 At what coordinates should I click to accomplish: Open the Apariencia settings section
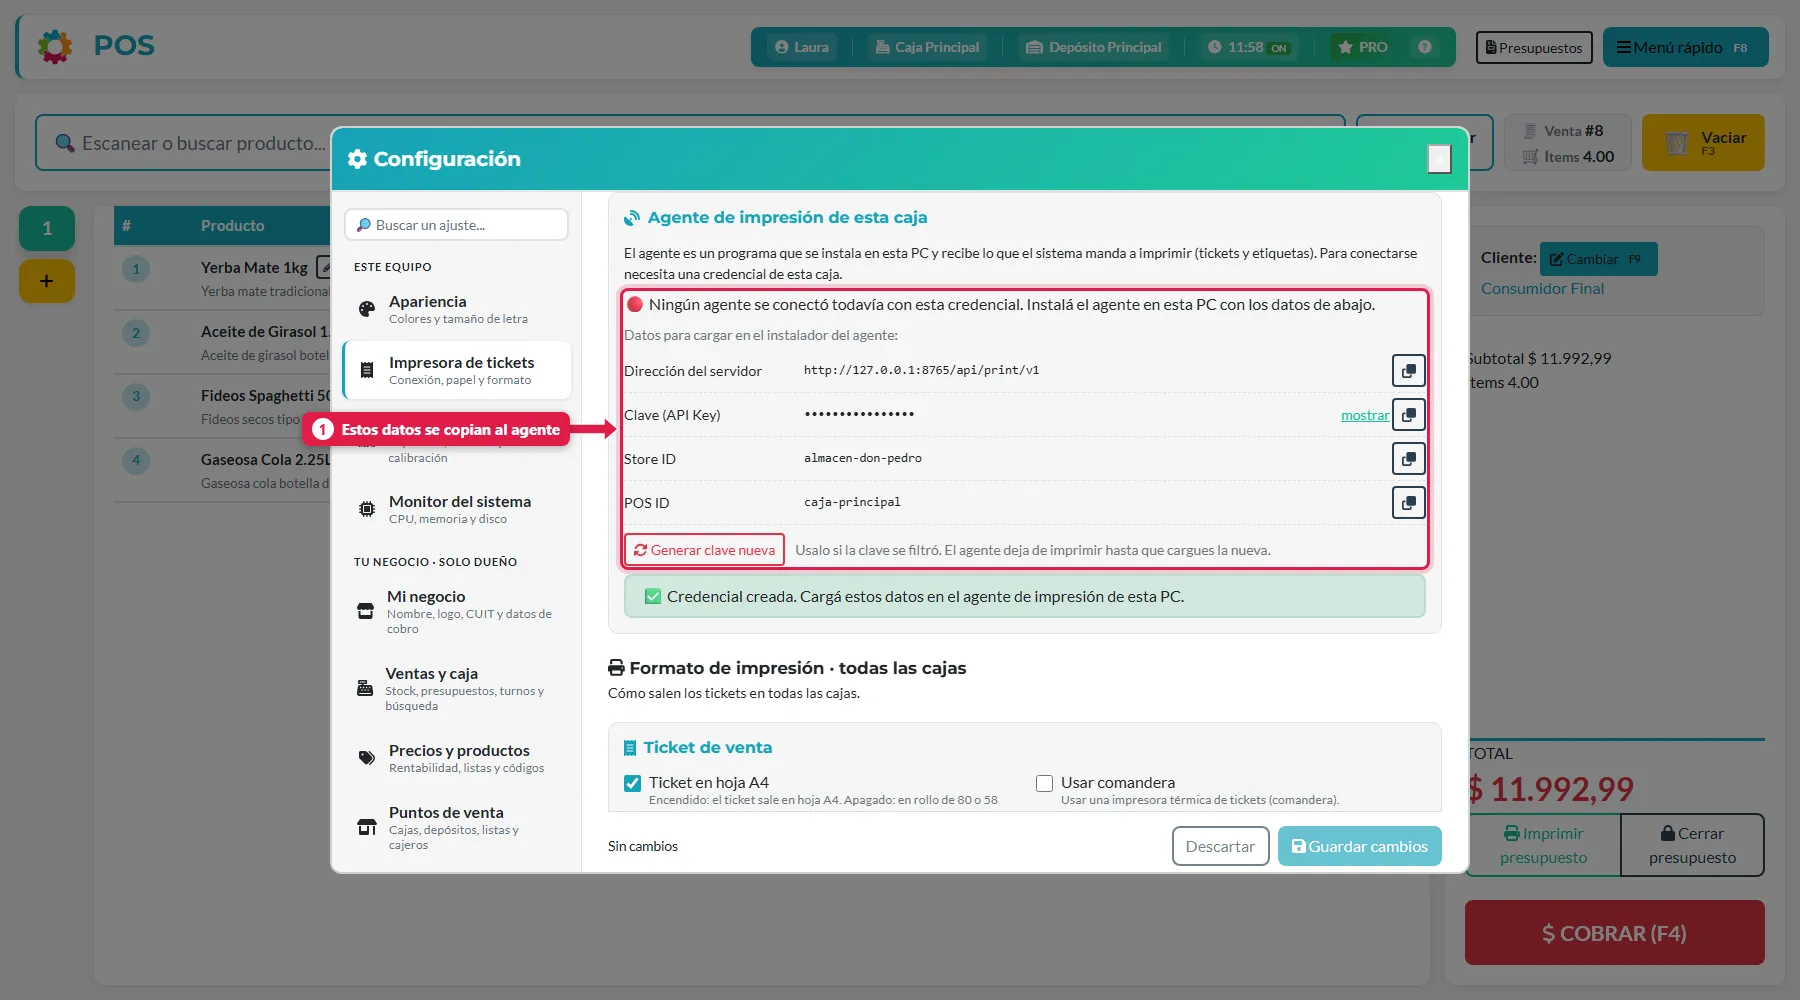[457, 309]
